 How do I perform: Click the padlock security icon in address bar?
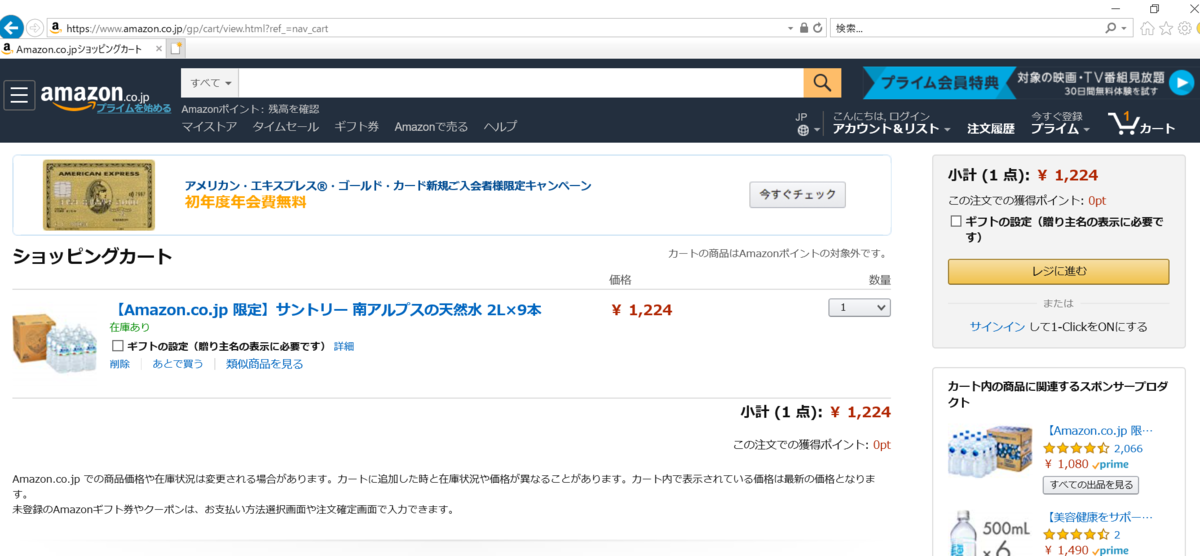804,28
